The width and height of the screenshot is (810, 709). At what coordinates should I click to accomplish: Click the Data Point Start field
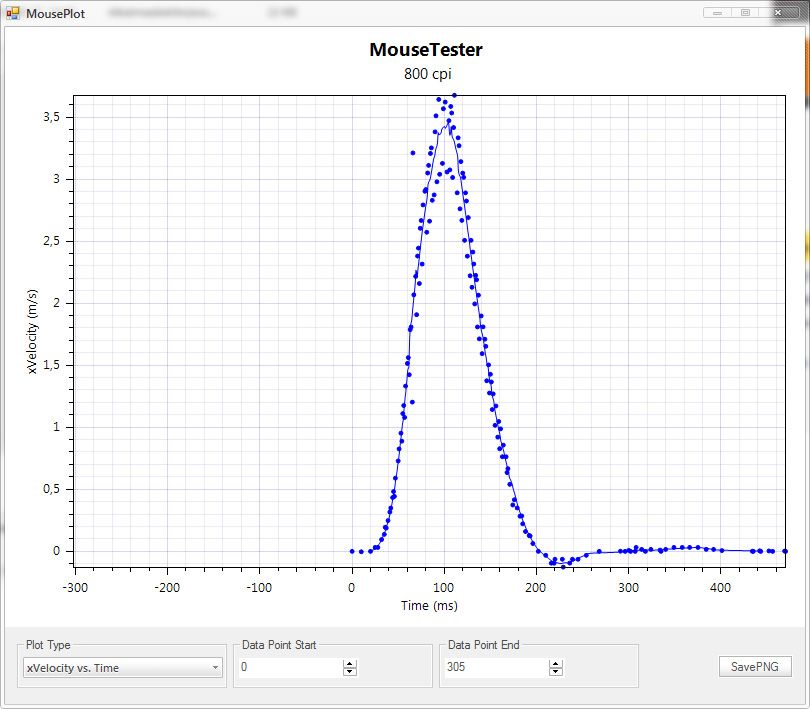(x=290, y=667)
